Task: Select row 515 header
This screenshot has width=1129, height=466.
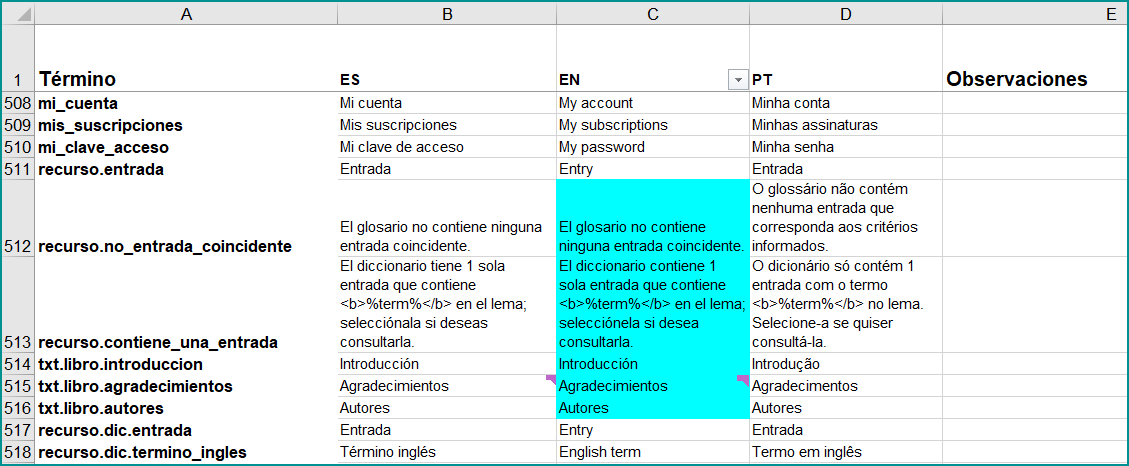Action: click(x=18, y=386)
